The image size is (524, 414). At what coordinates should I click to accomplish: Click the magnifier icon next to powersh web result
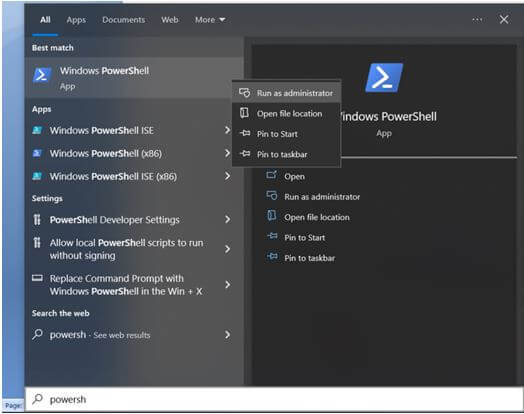[37, 334]
